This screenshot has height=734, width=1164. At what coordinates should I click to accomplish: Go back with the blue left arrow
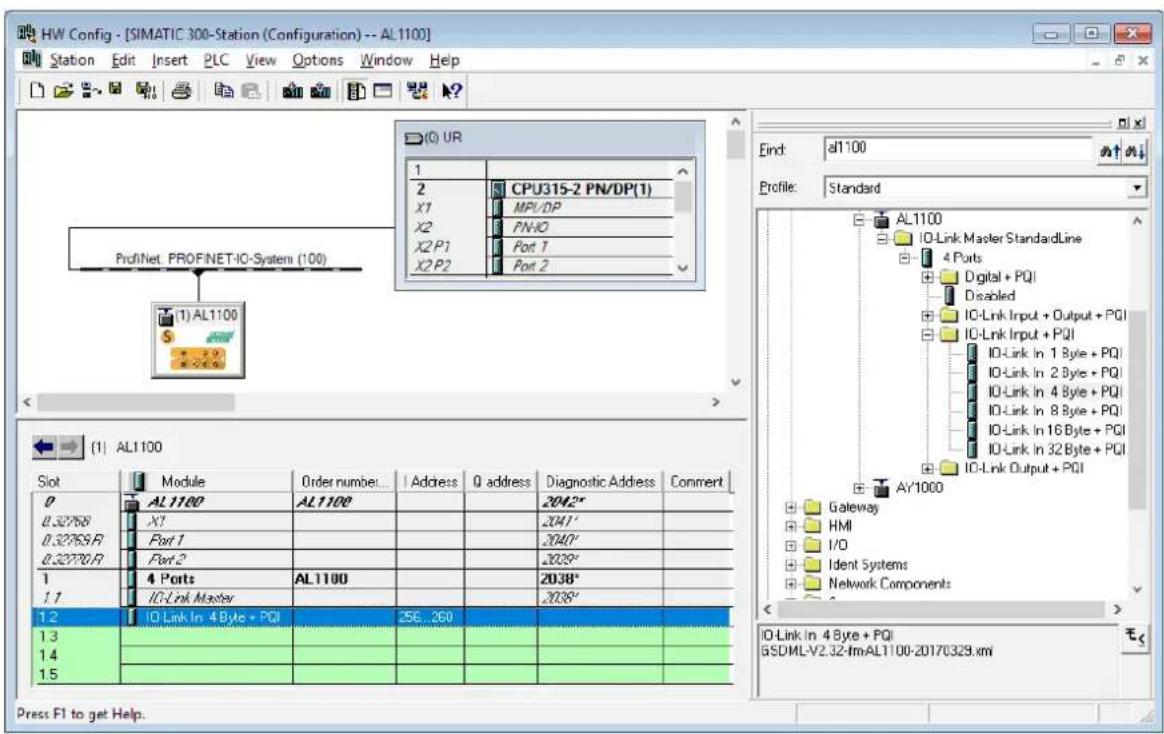click(44, 447)
